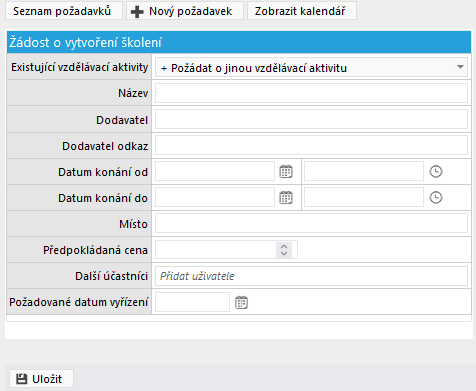Open time picker for Datum konání od

436,172
